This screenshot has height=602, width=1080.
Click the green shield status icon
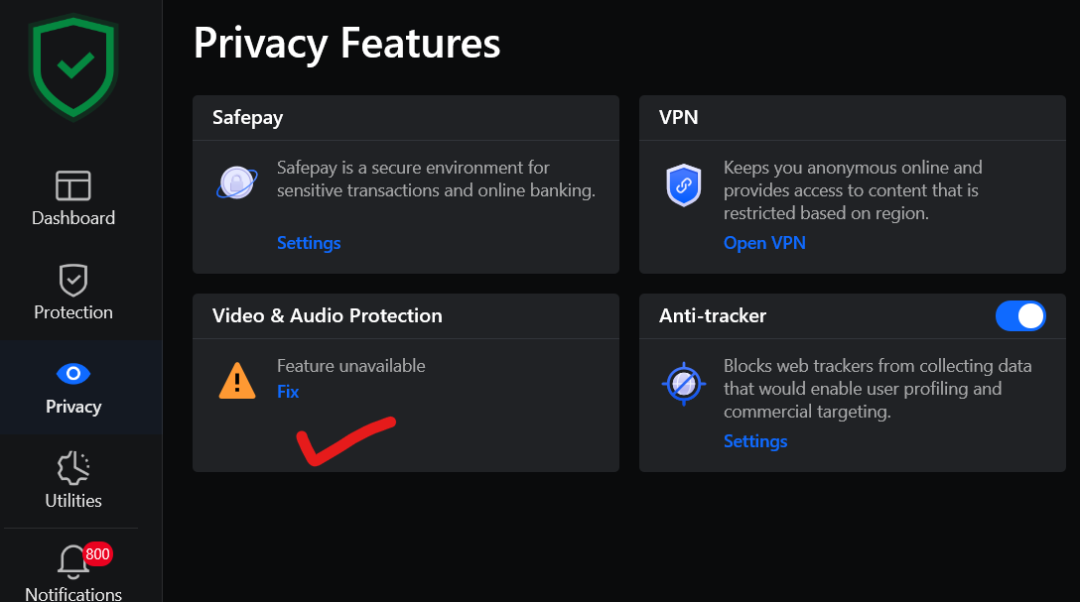73,66
